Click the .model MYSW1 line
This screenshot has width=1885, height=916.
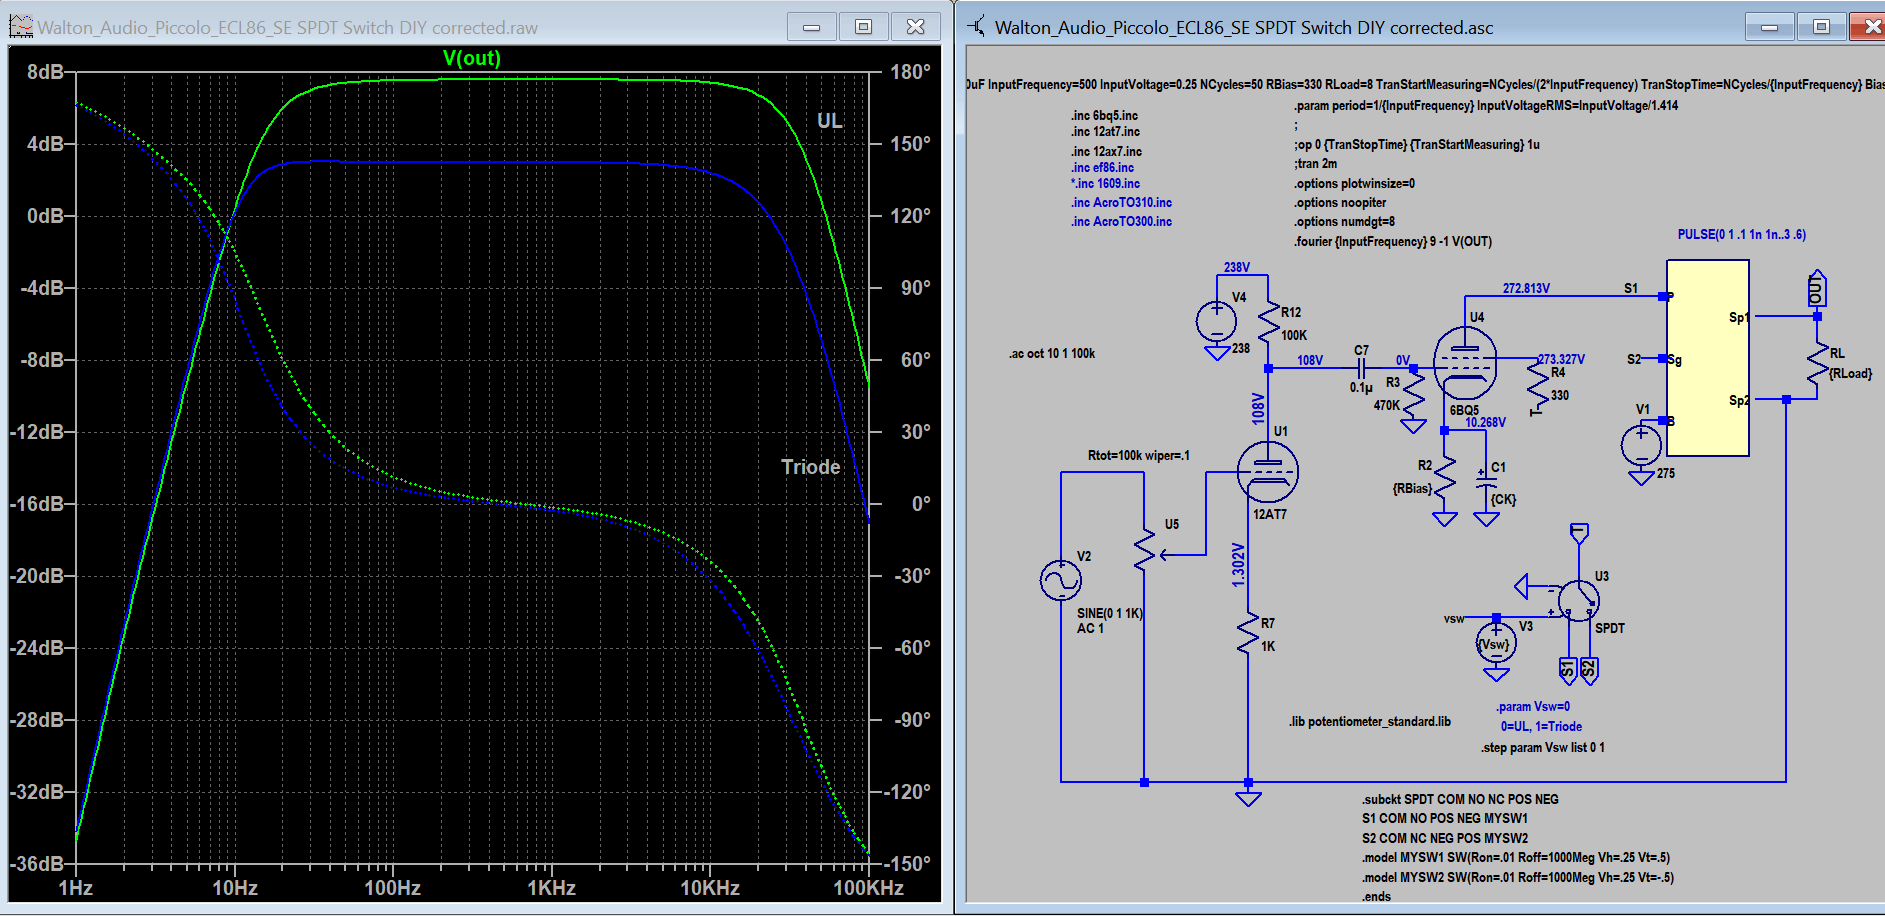(x=1516, y=858)
